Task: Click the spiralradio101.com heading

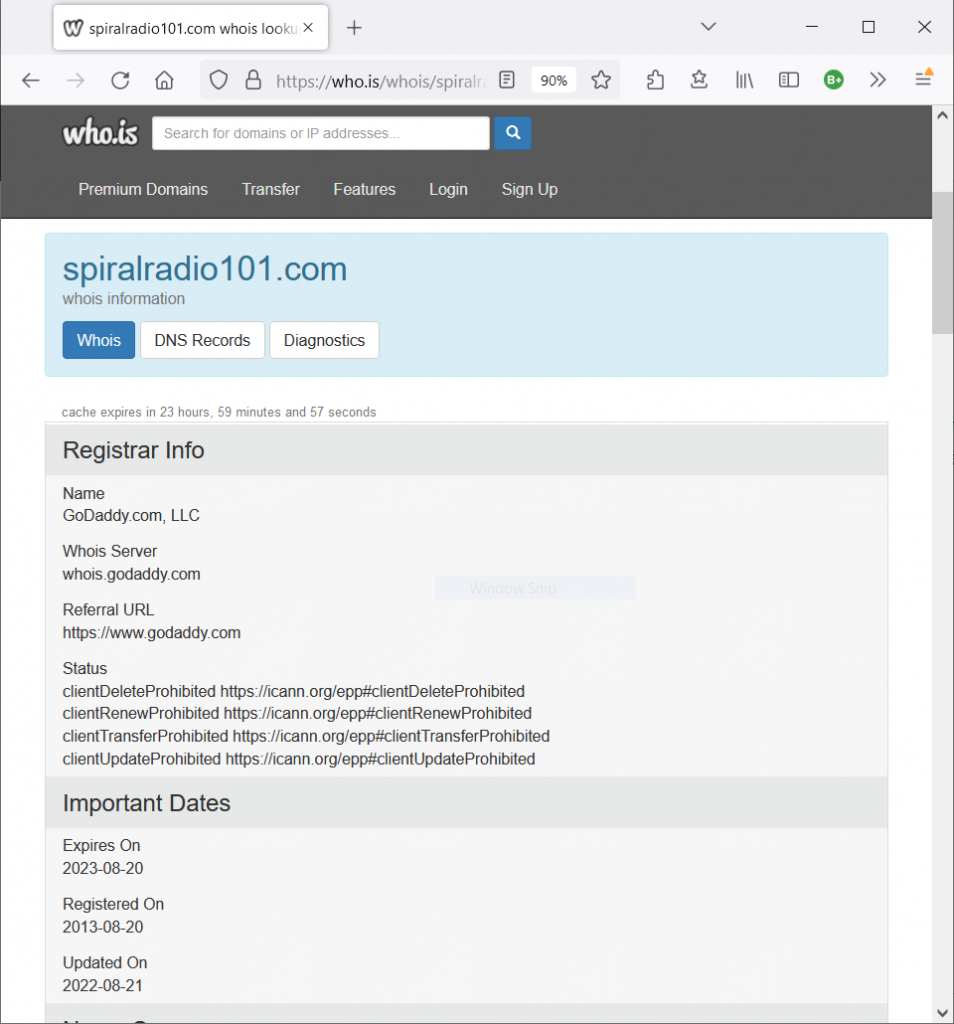Action: (x=204, y=268)
